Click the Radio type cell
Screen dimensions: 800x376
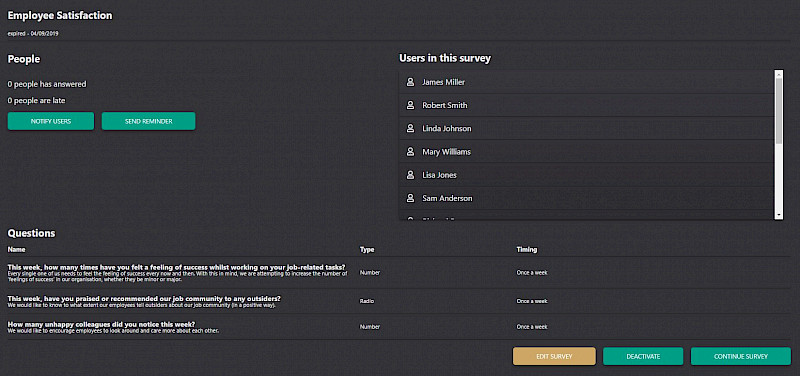(x=367, y=301)
